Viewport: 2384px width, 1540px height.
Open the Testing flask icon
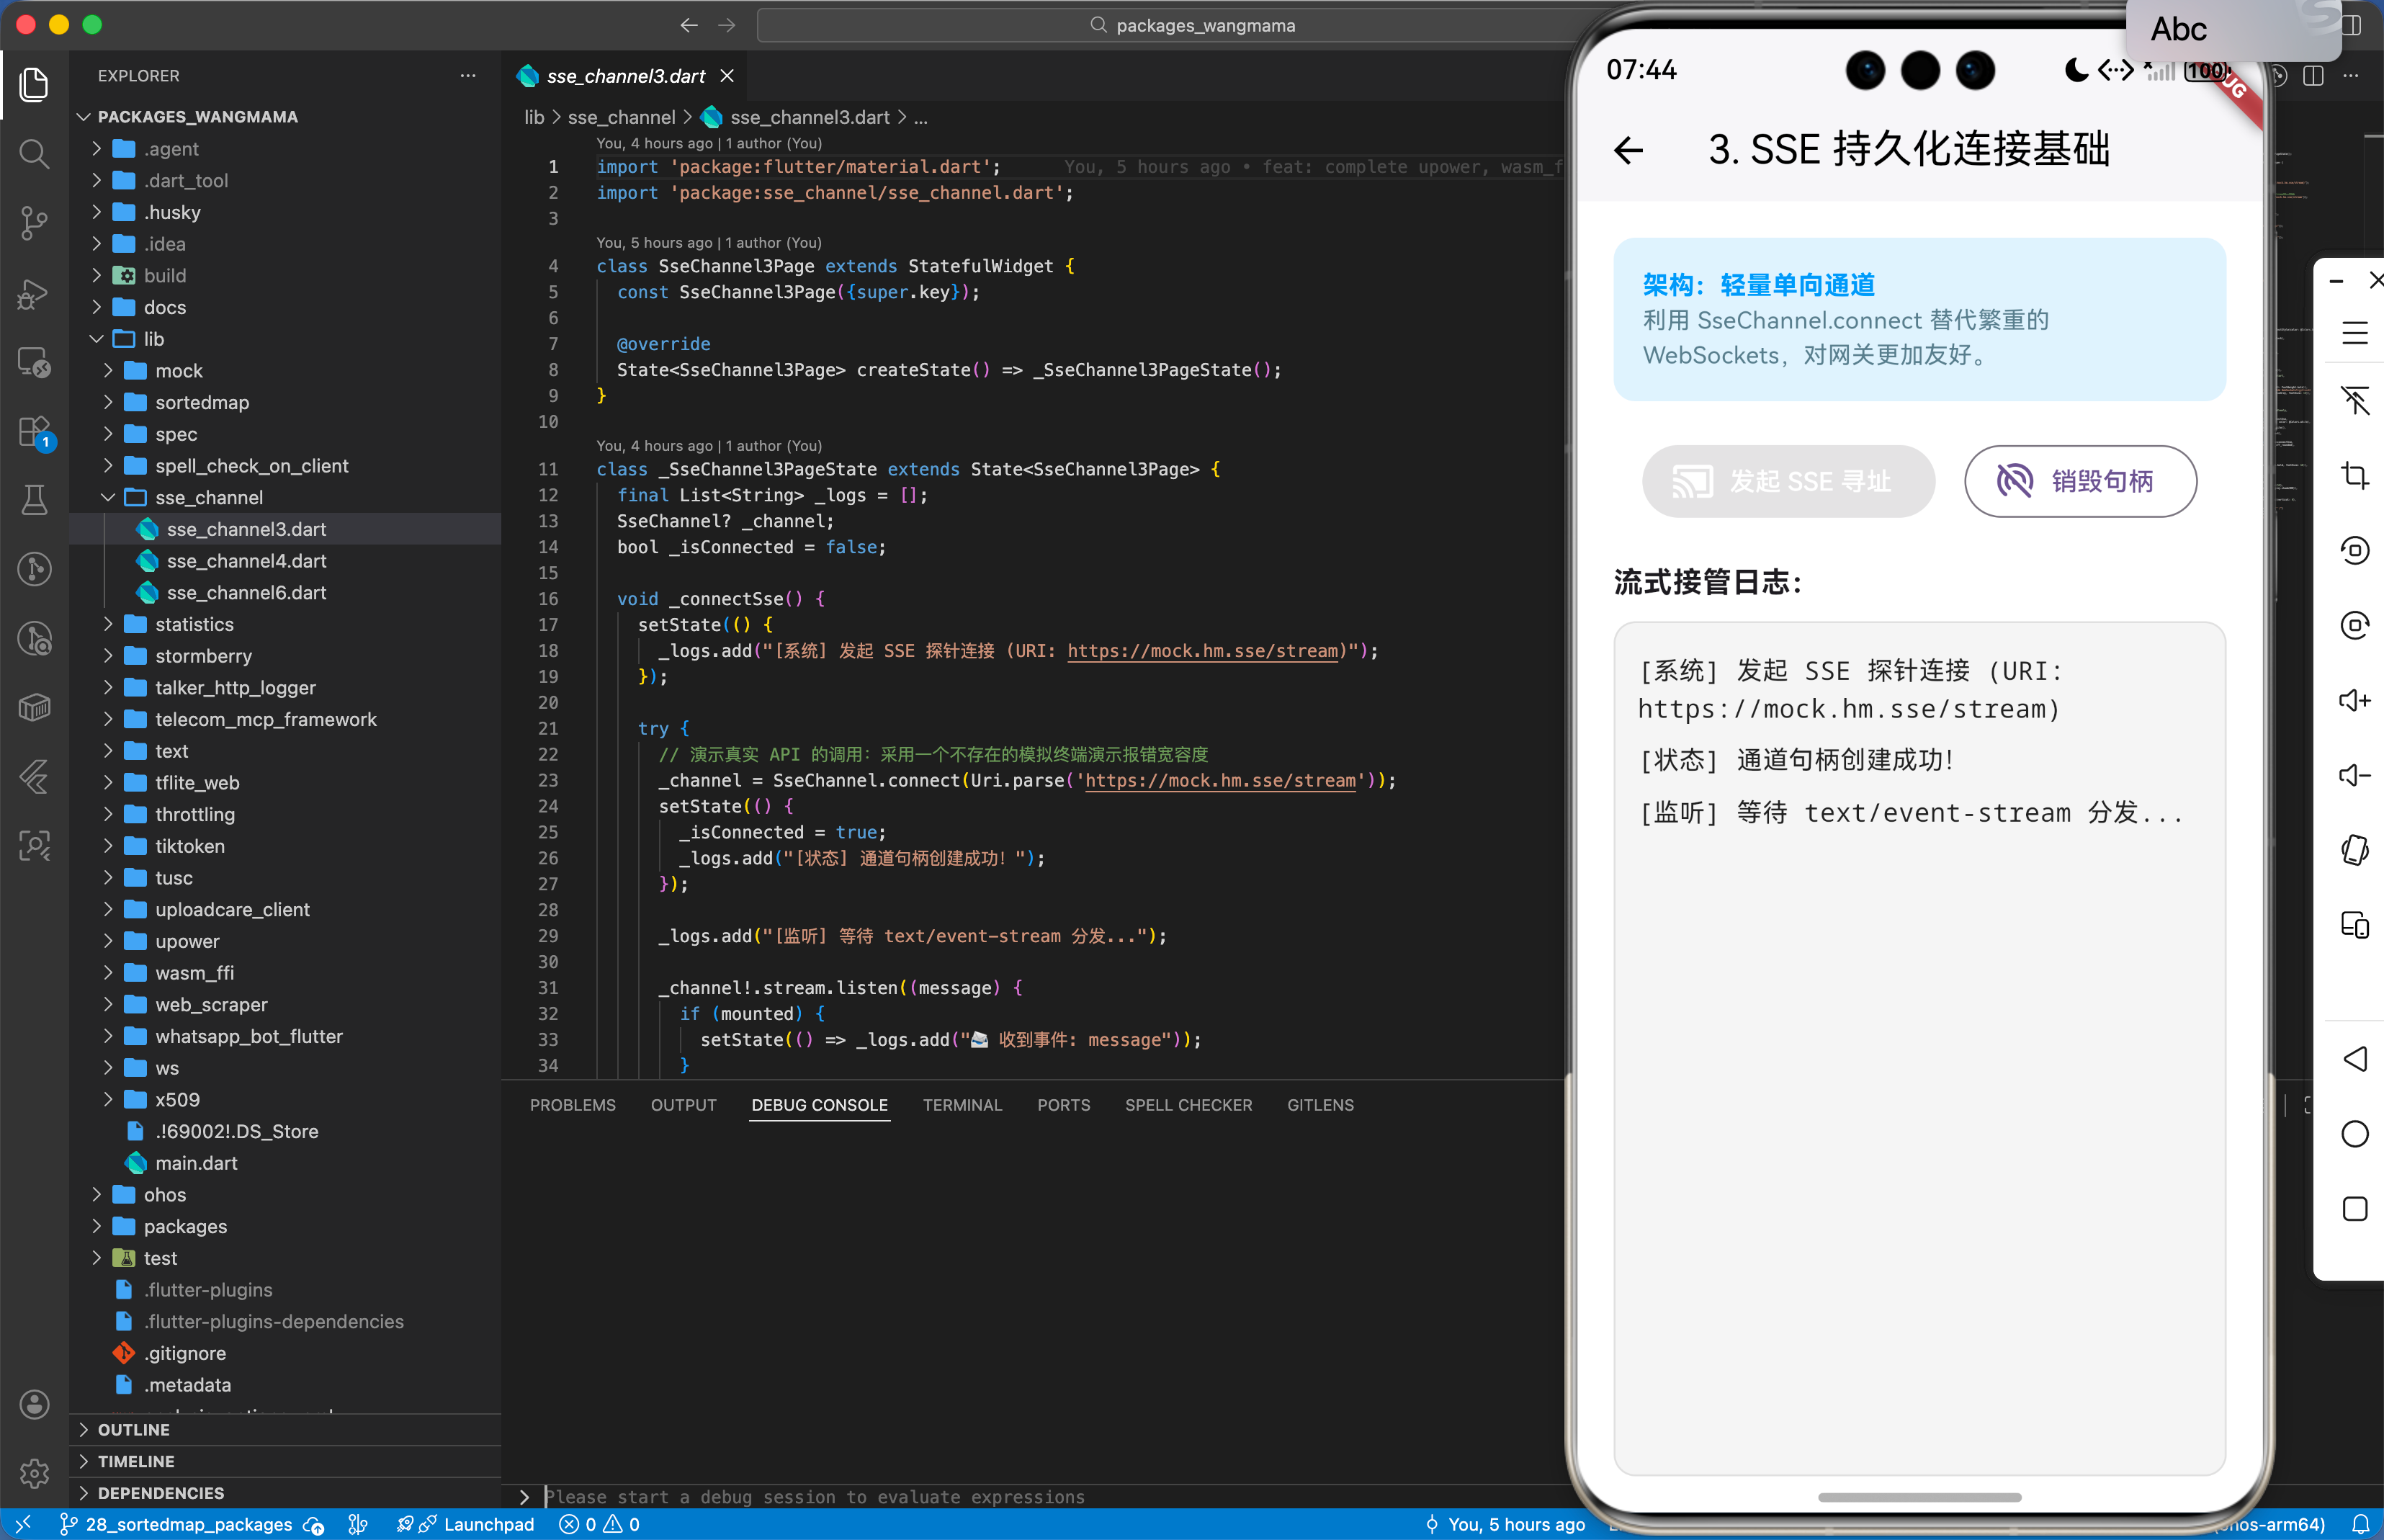[34, 500]
